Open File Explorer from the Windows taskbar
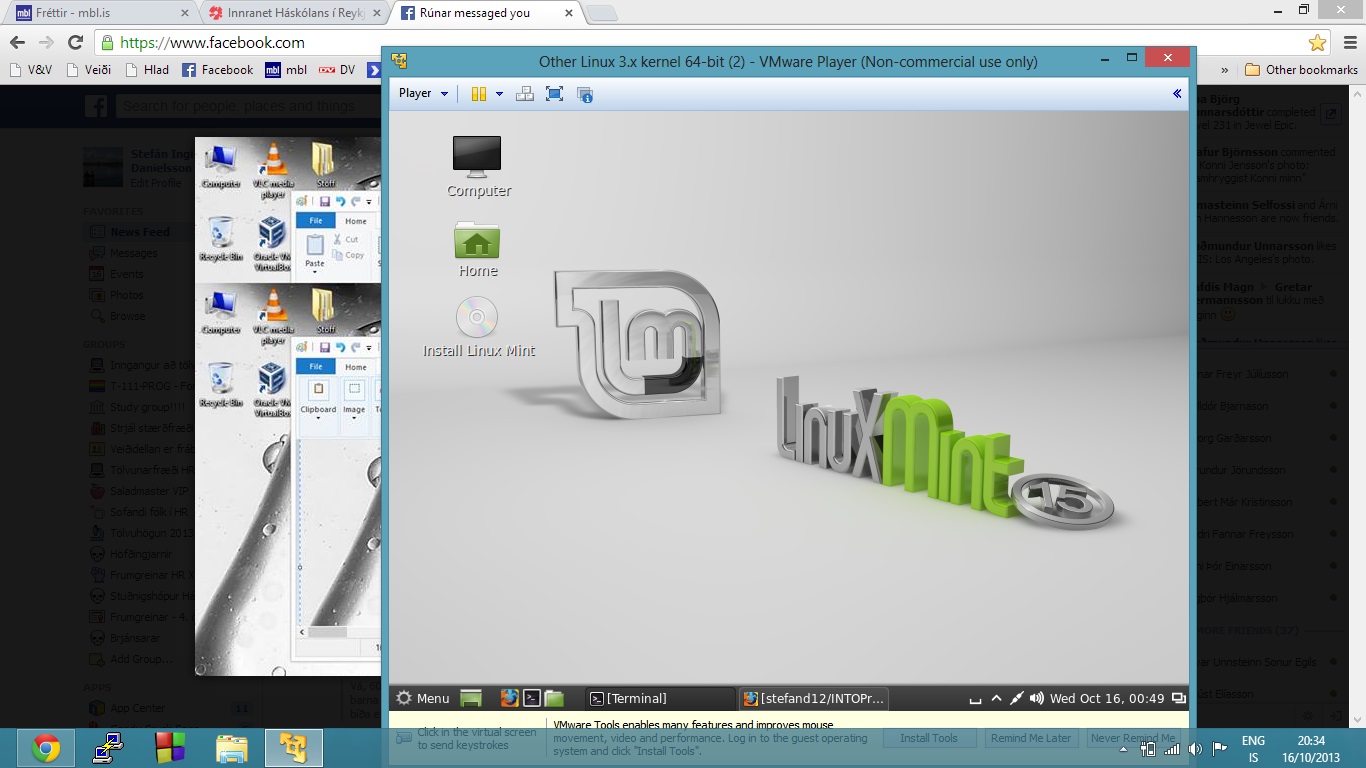1366x768 pixels. tap(232, 748)
